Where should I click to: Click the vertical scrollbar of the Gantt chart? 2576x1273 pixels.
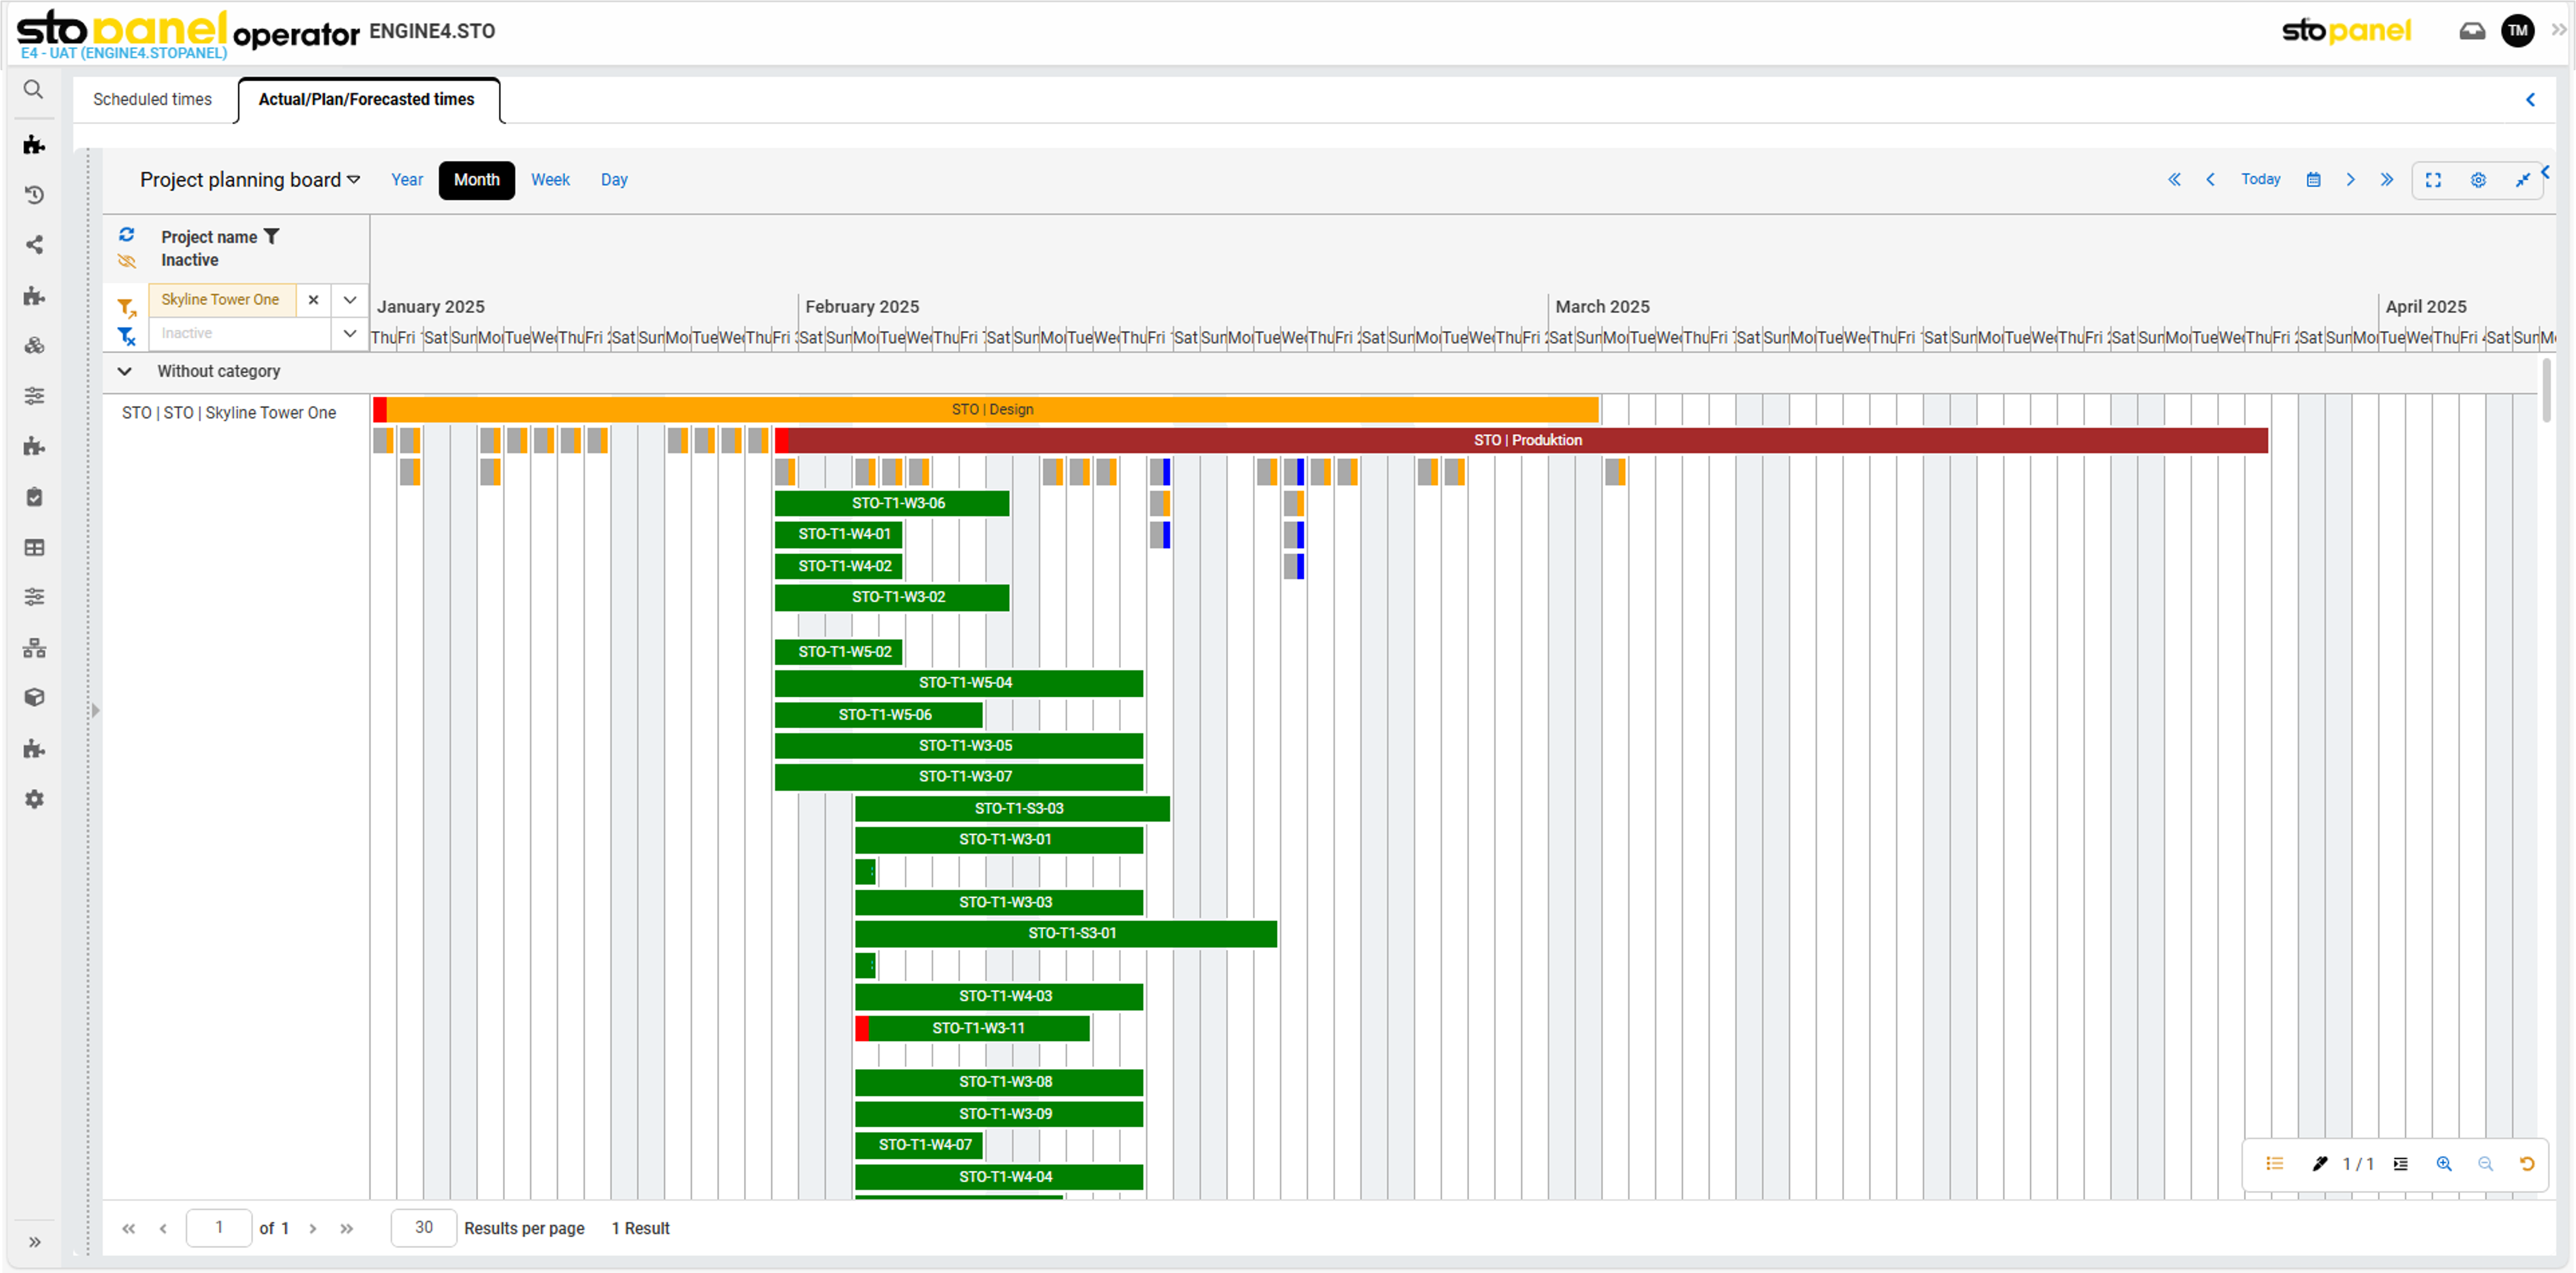click(x=2546, y=390)
